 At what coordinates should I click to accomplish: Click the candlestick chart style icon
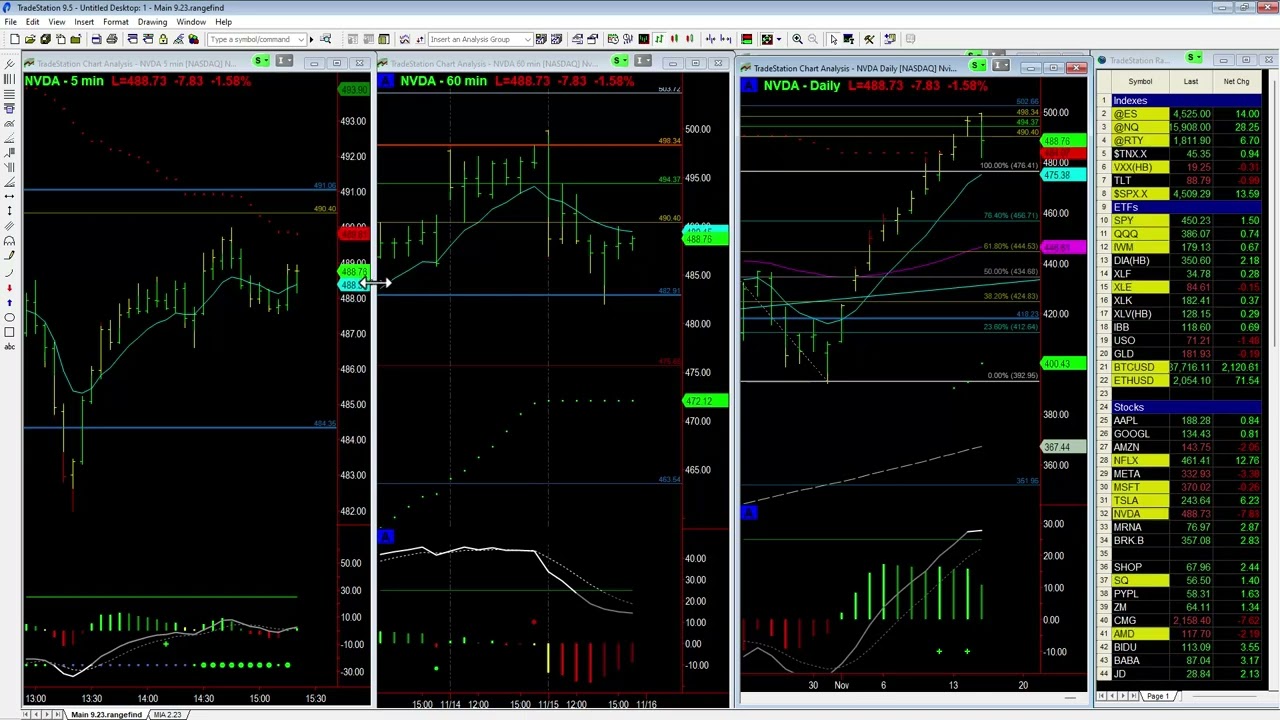pyautogui.click(x=674, y=39)
